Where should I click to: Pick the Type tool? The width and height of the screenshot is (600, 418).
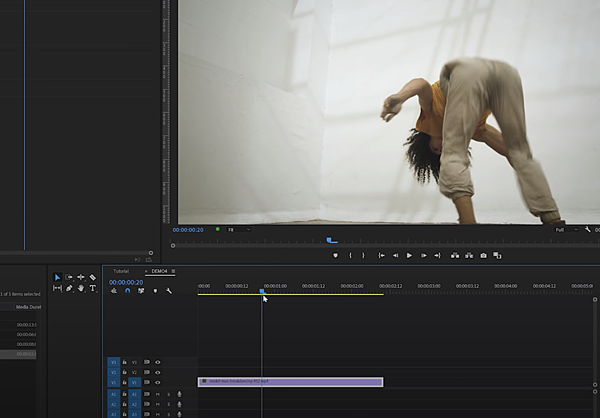(93, 288)
